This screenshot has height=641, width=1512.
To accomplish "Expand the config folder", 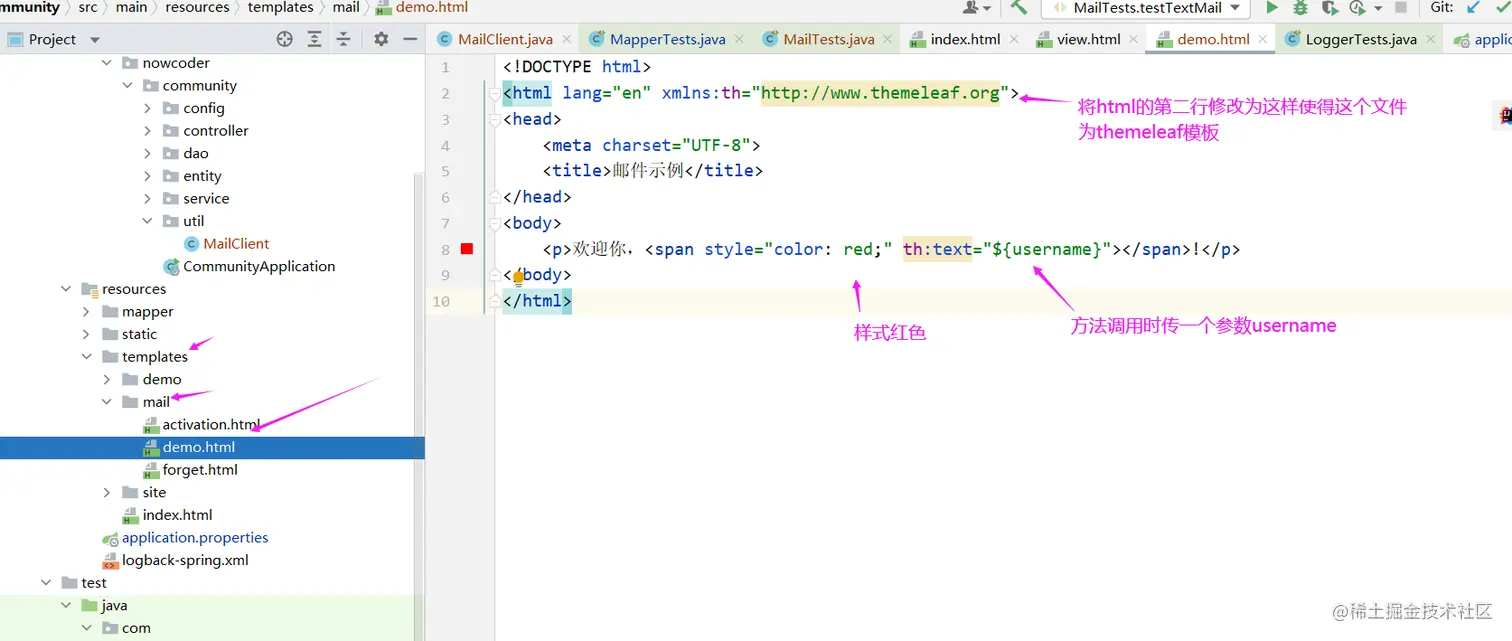I will pyautogui.click(x=148, y=108).
